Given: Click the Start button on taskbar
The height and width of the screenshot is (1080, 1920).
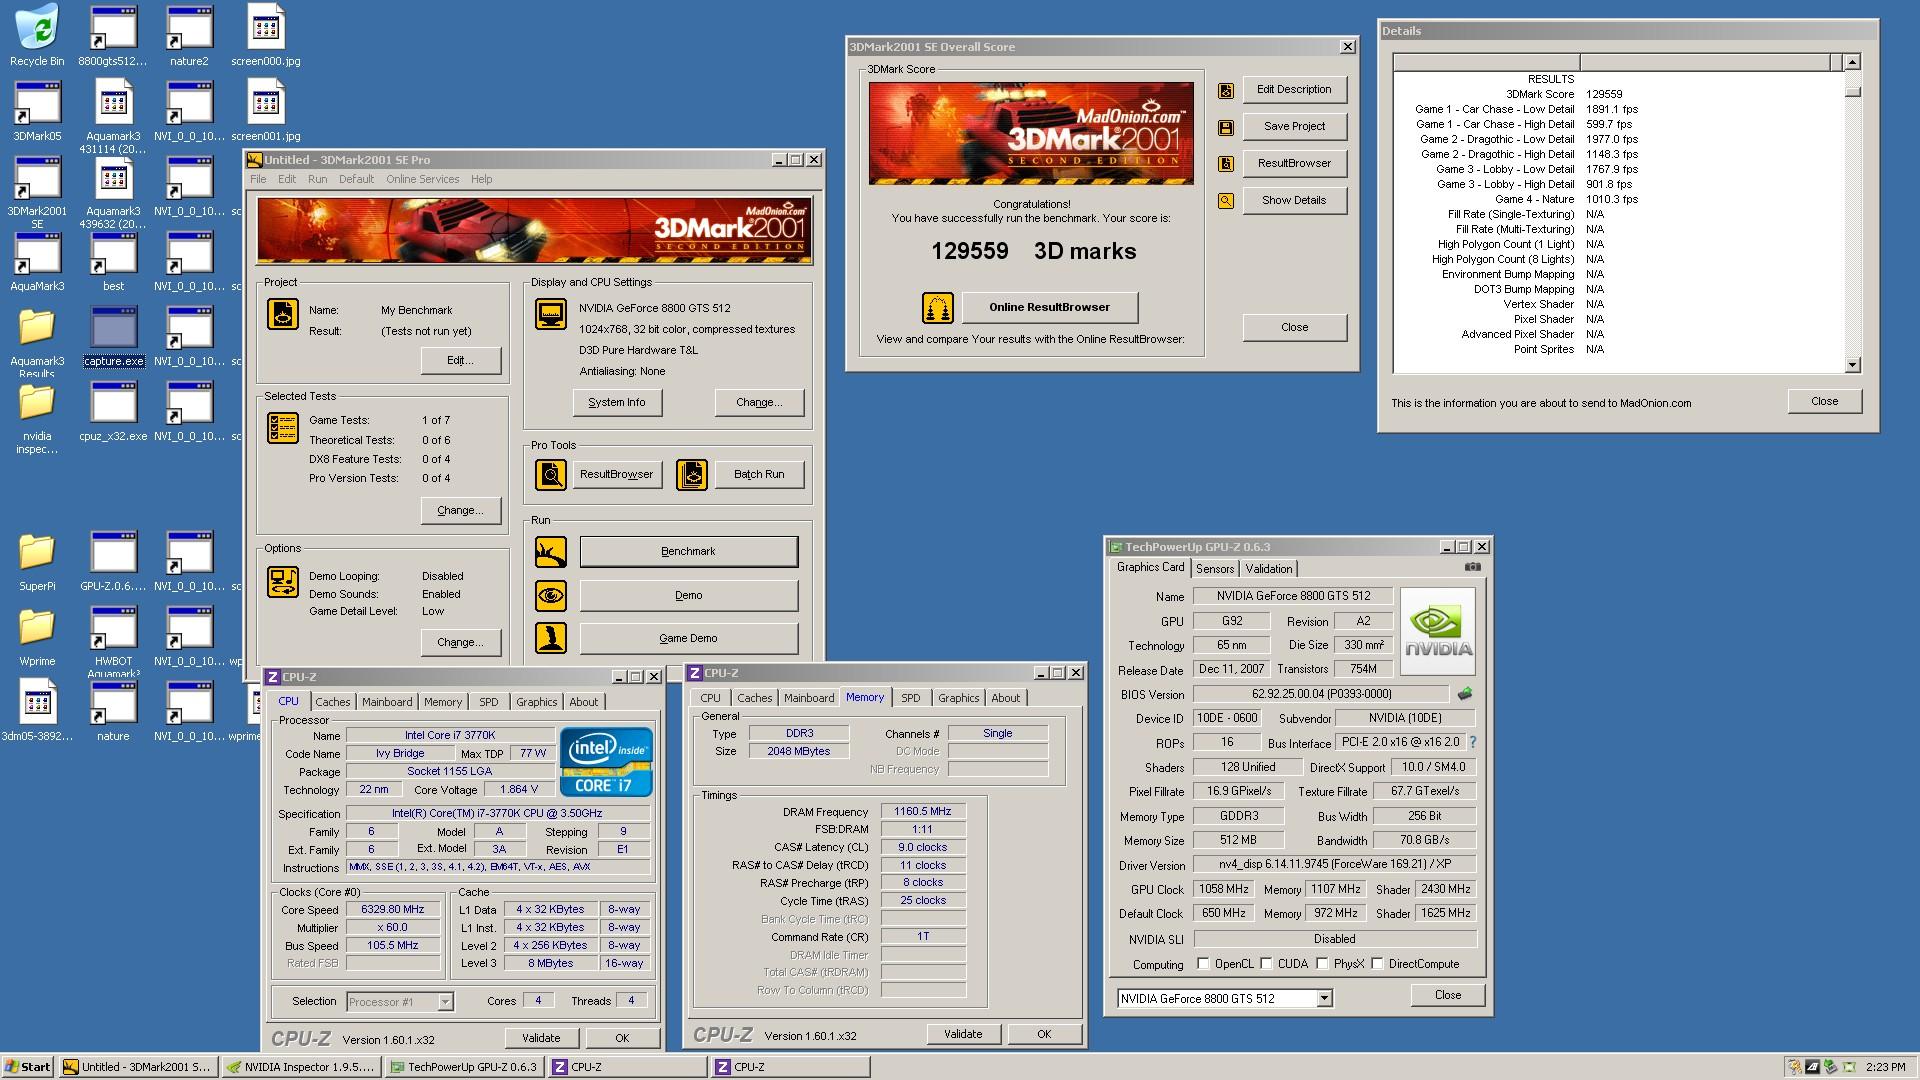Looking at the screenshot, I should [27, 1067].
